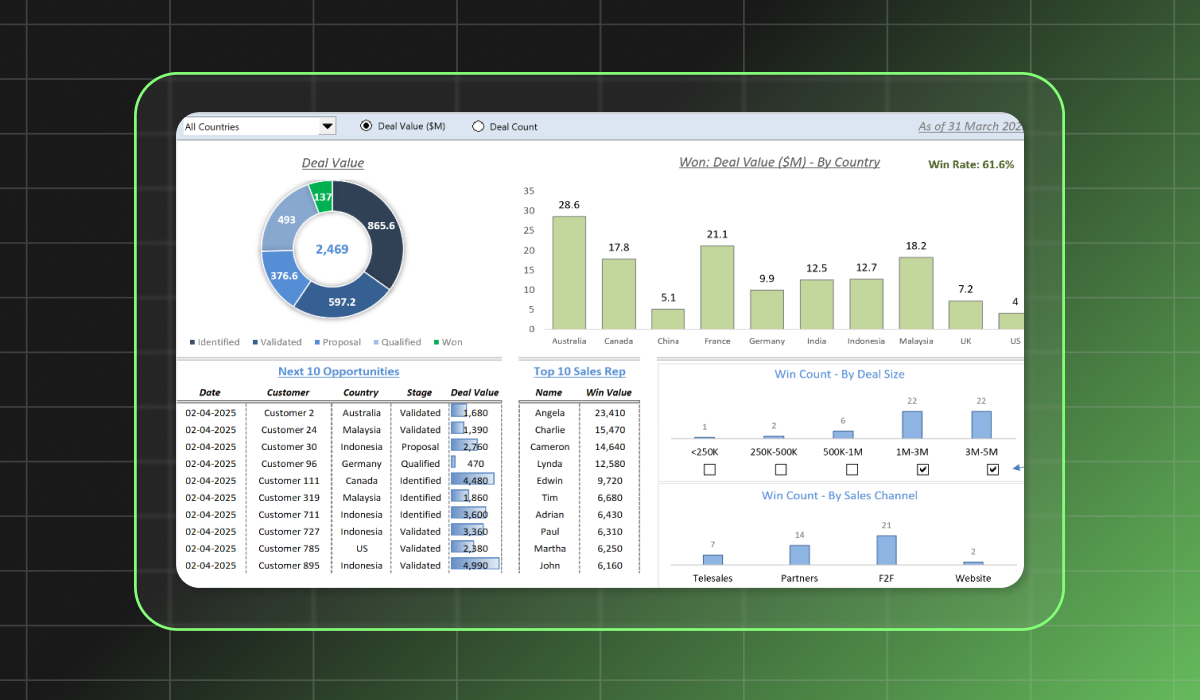The image size is (1200, 700).
Task: Click the Deal Value chart title
Action: (x=333, y=163)
